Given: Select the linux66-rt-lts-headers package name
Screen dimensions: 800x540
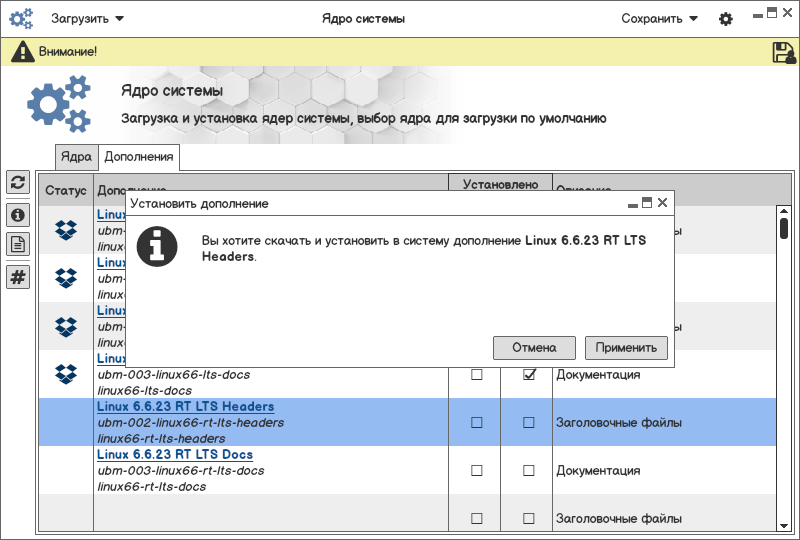Looking at the screenshot, I should click(161, 438).
